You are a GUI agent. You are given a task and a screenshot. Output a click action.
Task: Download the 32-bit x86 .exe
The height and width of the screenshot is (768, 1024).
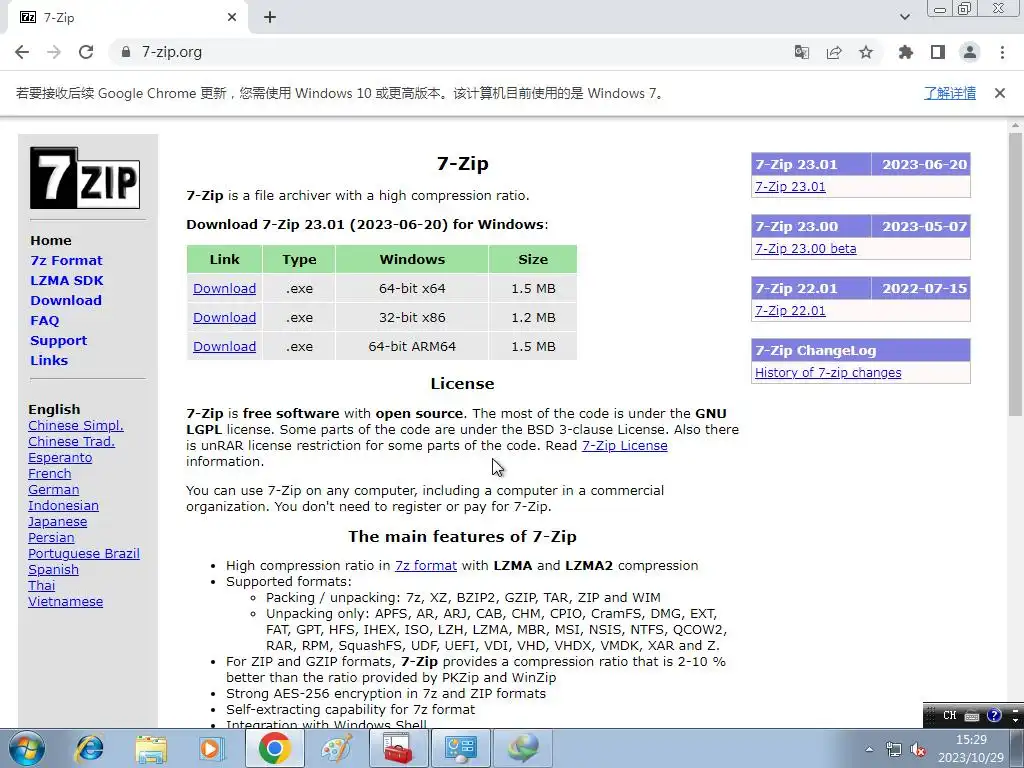coord(225,317)
